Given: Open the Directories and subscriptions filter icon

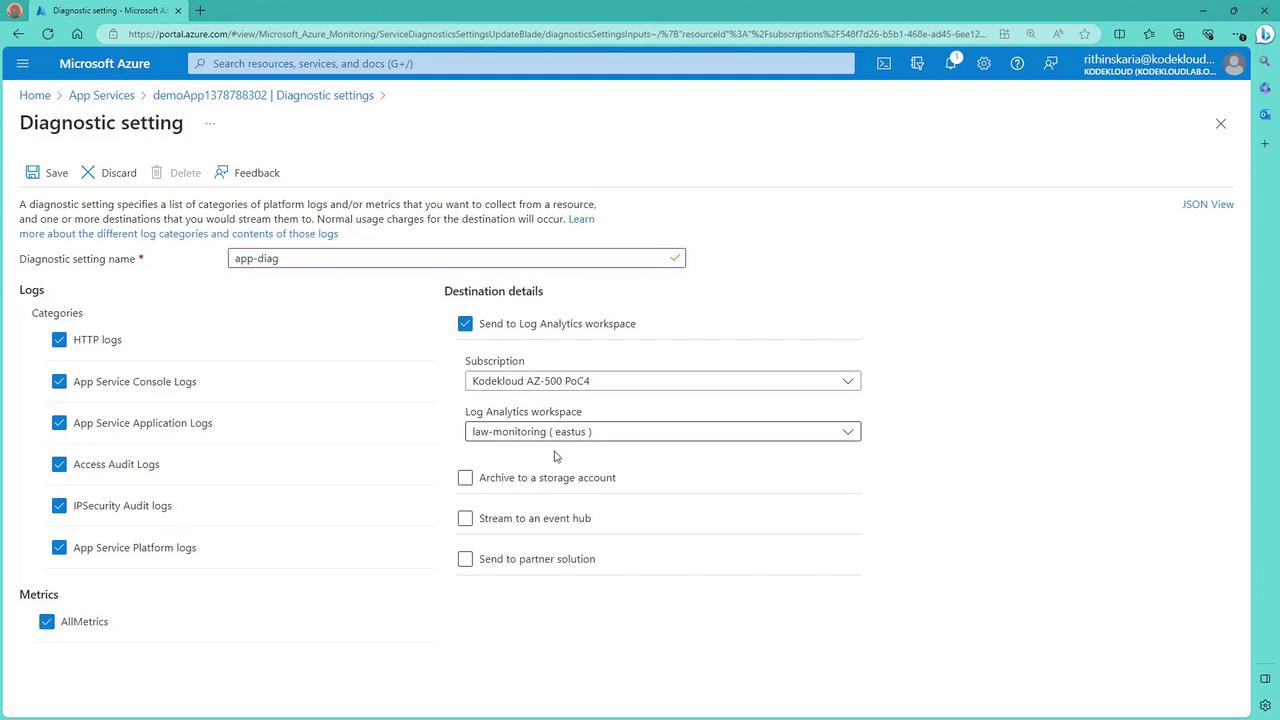Looking at the screenshot, I should (x=917, y=63).
